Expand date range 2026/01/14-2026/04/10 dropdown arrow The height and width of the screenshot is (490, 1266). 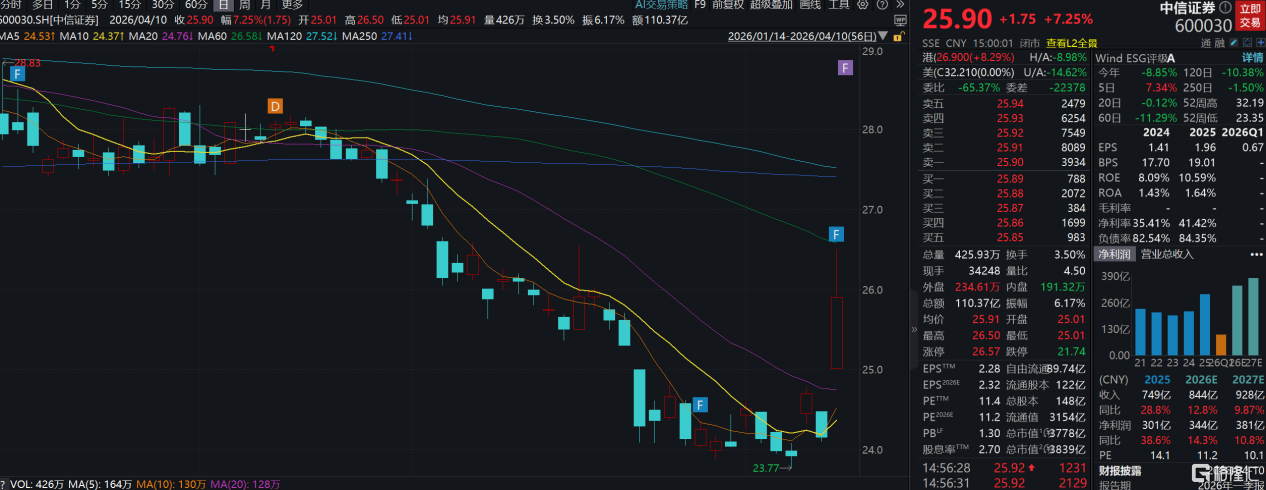[x=882, y=36]
